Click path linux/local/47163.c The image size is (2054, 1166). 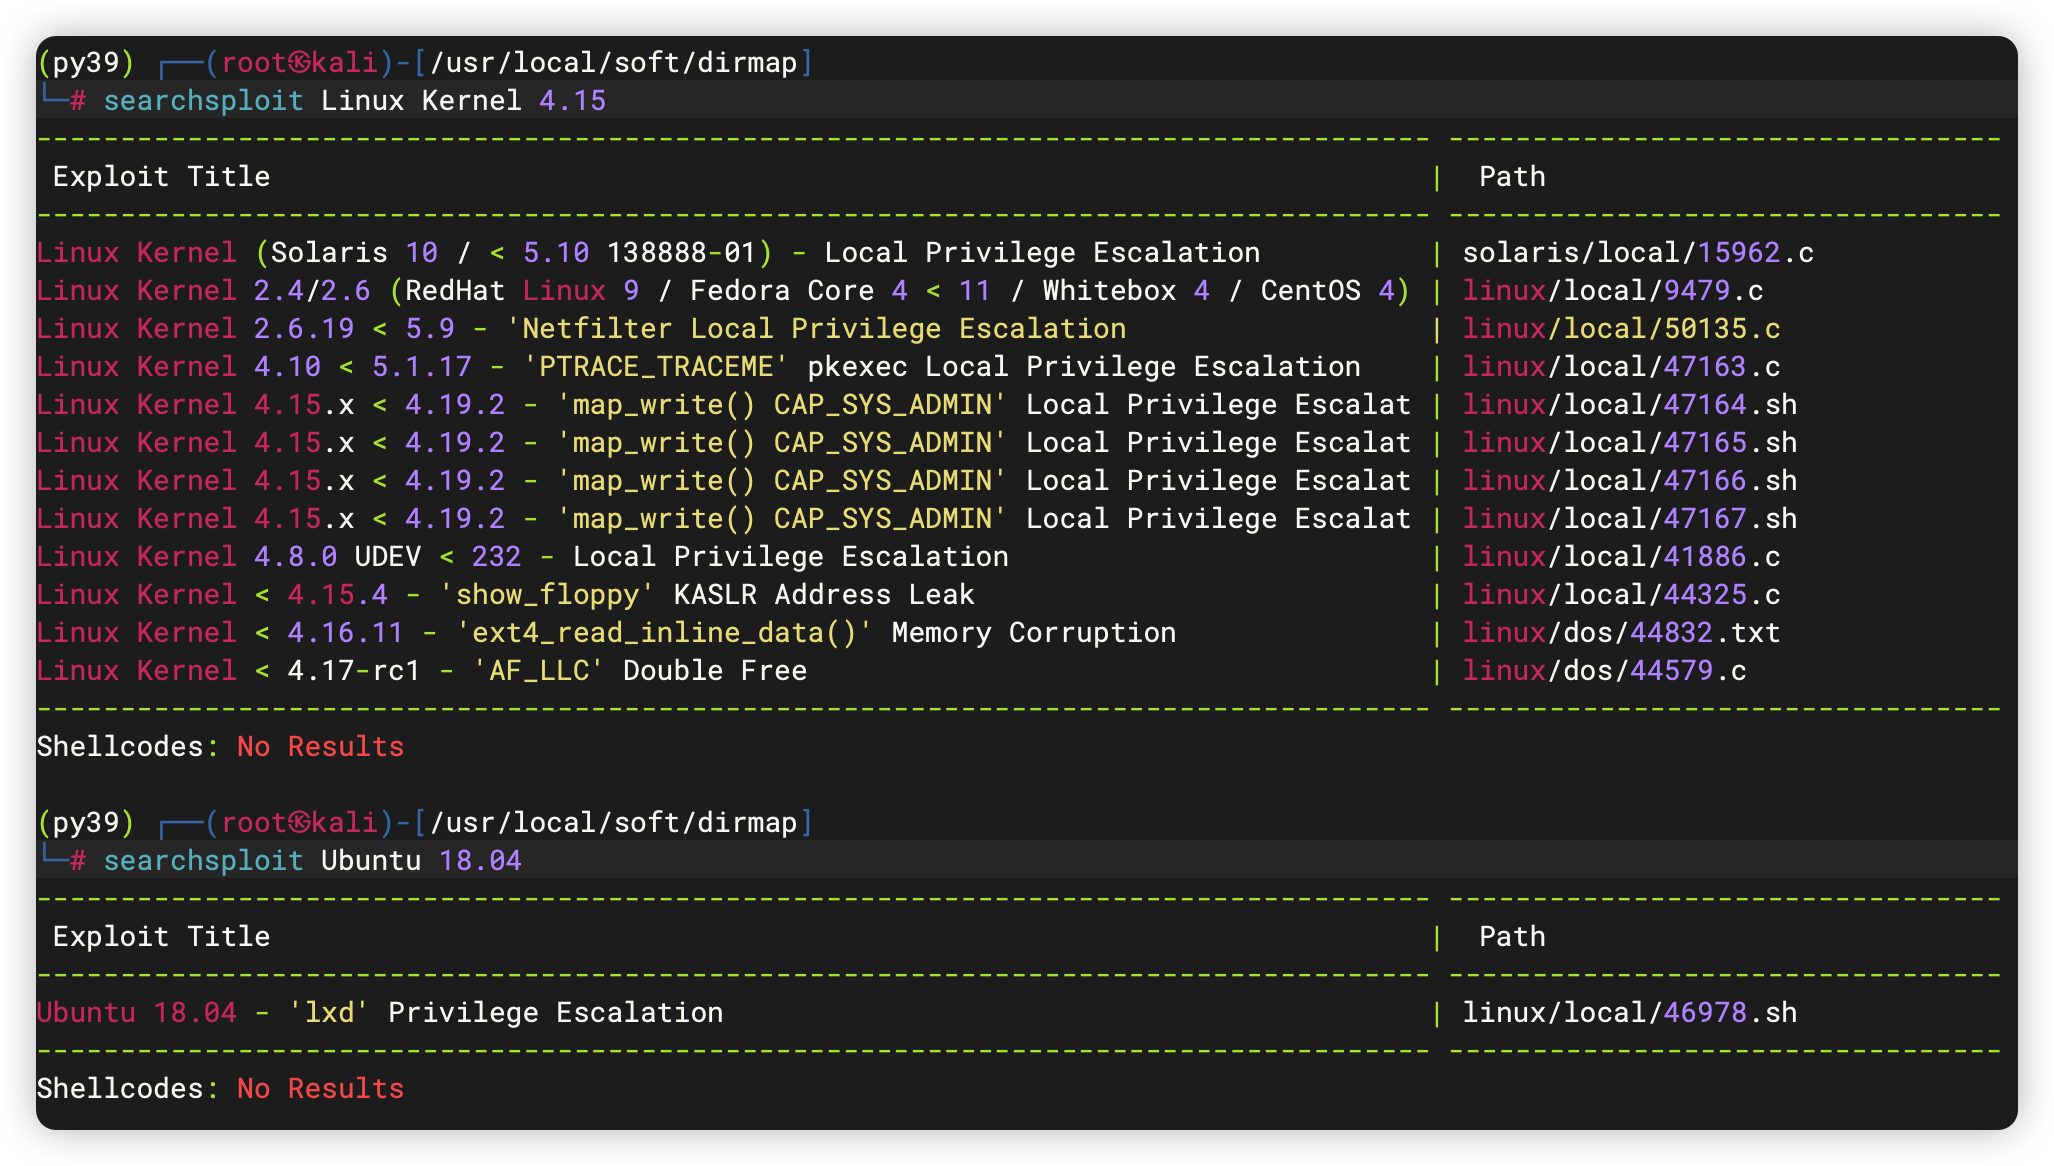[x=1621, y=367]
